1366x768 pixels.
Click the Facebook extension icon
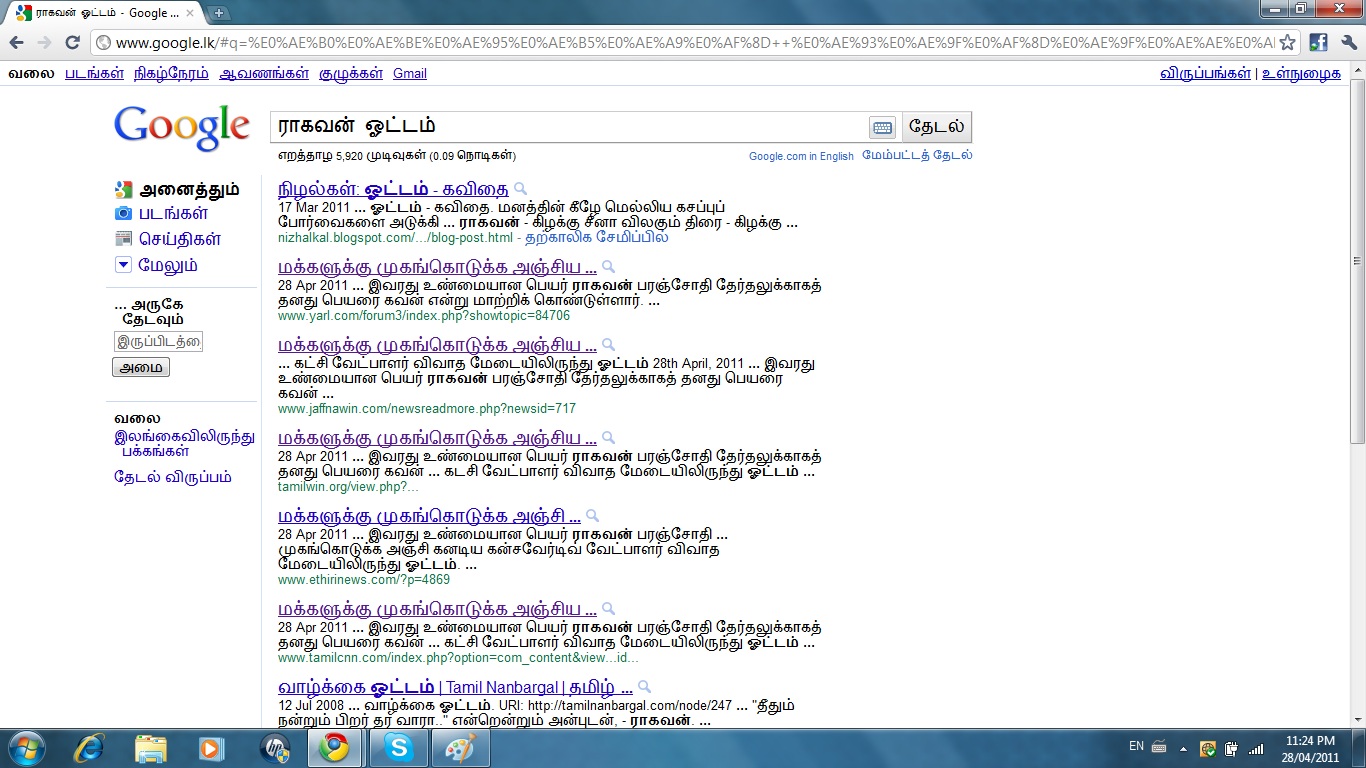click(x=1318, y=42)
